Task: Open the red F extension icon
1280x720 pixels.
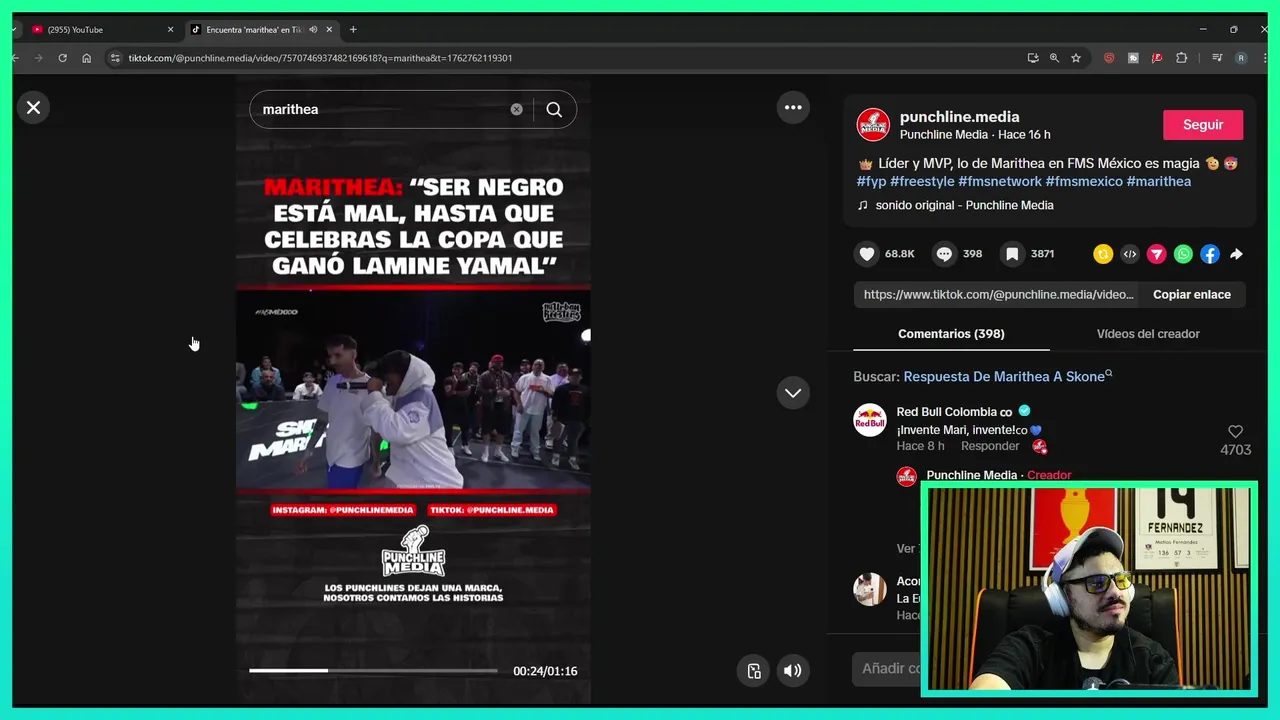Action: [x=1157, y=58]
